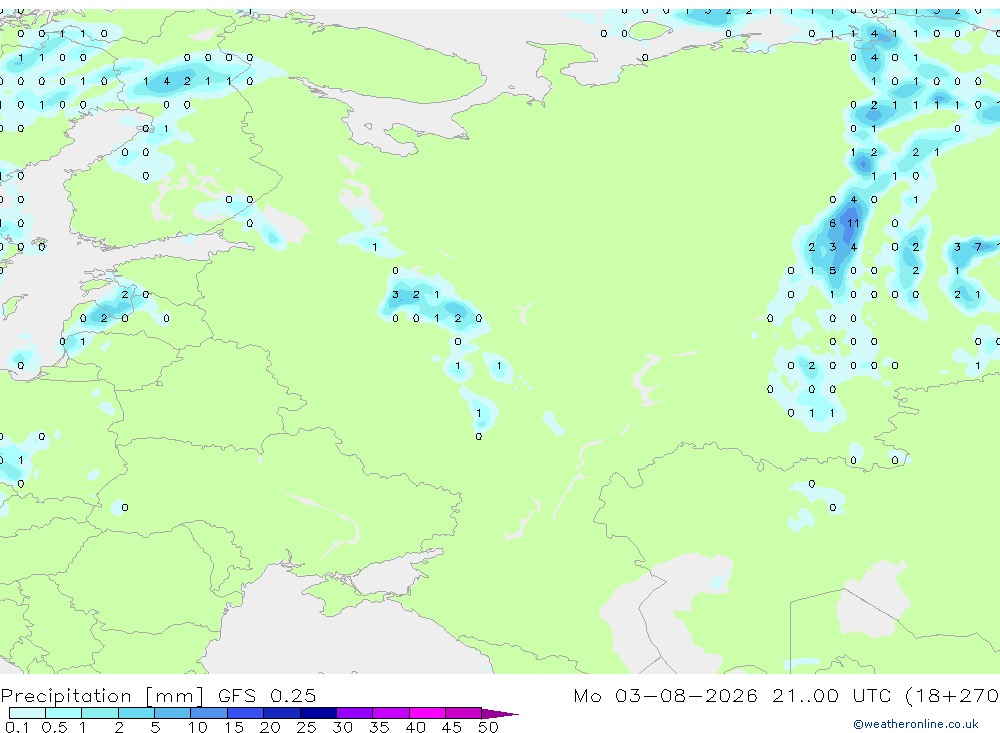Click the 2–5 mm legend color swatch
This screenshot has width=1000, height=733.
[x=136, y=713]
